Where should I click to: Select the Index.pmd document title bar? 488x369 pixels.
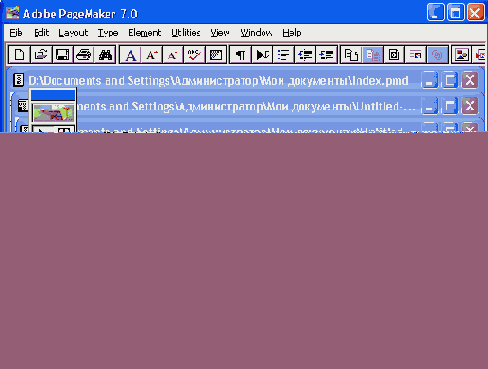pyautogui.click(x=218, y=80)
